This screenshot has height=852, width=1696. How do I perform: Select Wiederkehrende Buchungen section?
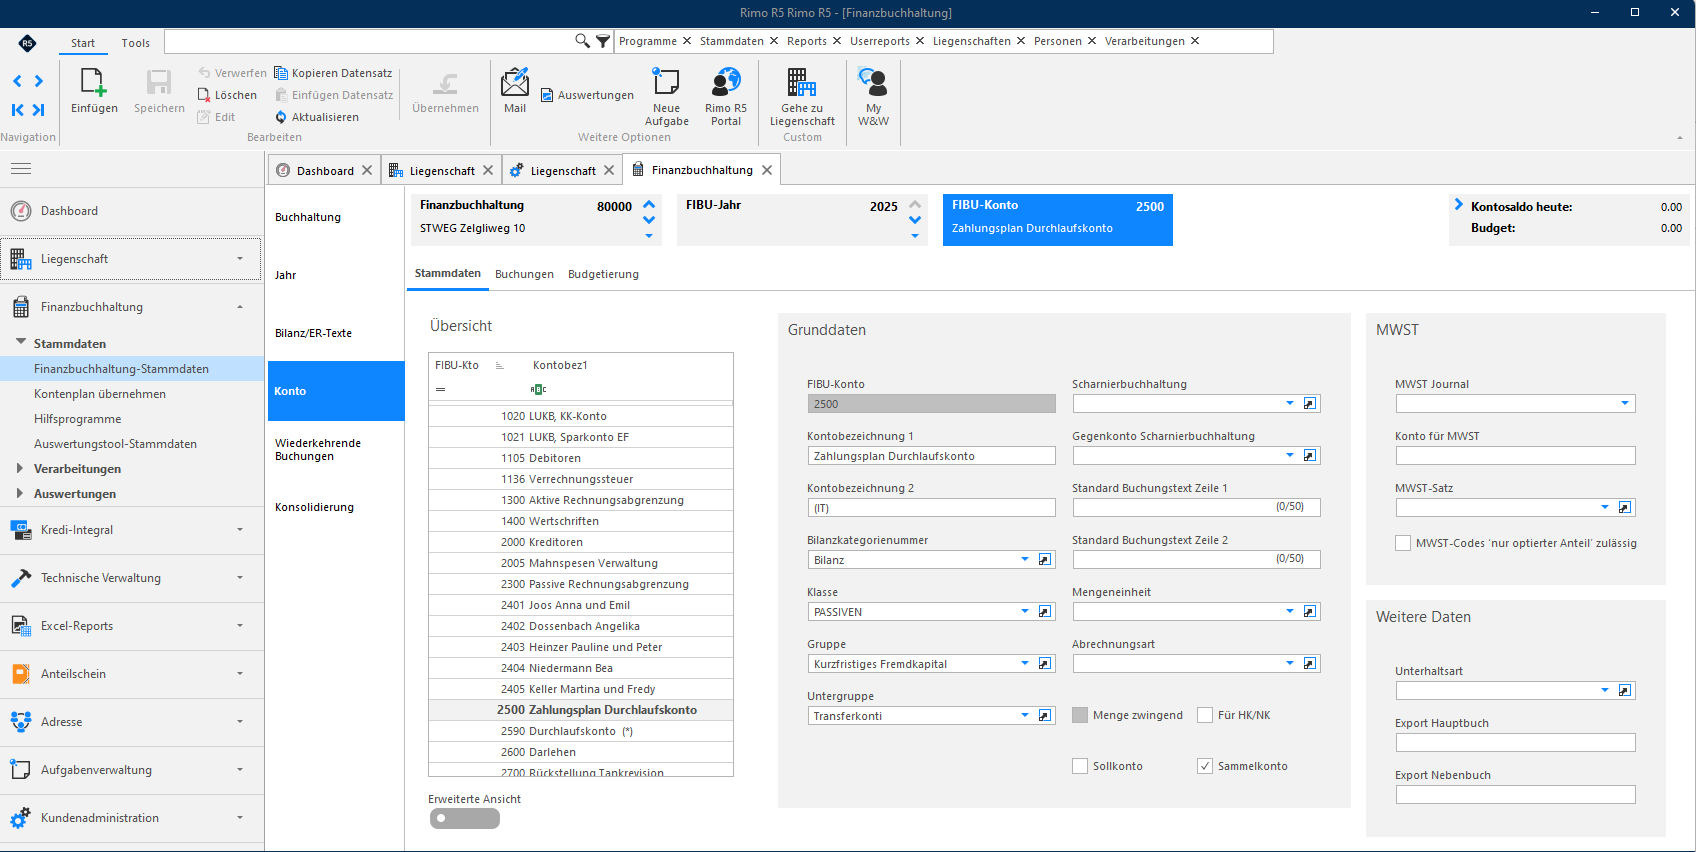point(336,449)
